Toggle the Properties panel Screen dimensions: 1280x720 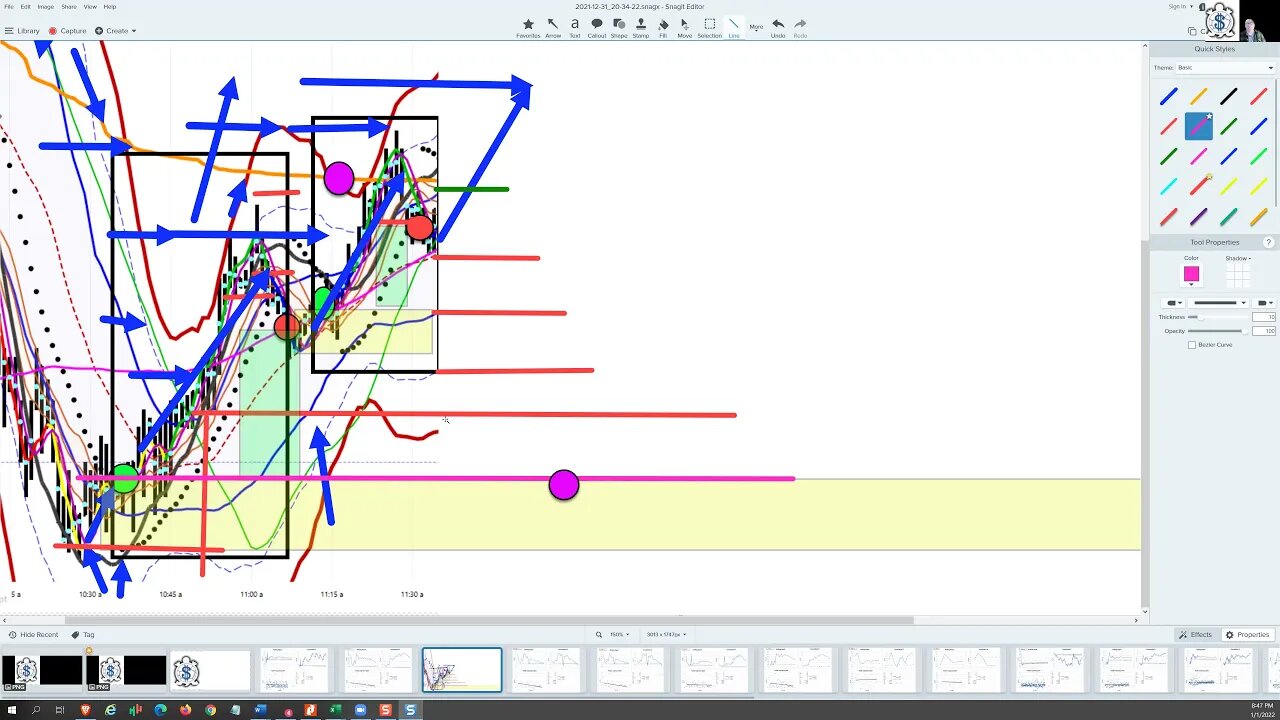tap(1247, 635)
